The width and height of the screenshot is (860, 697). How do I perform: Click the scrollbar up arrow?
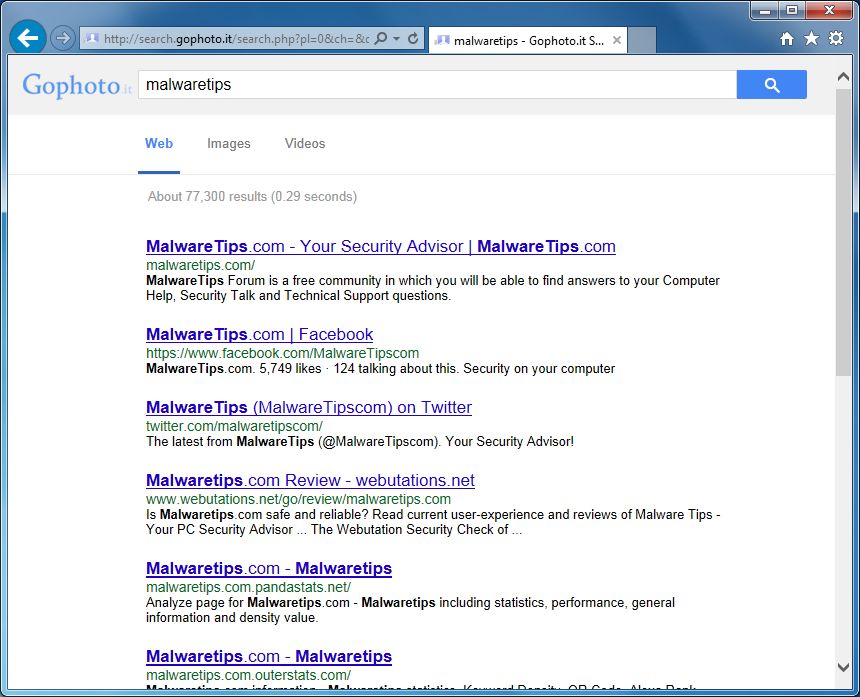(x=844, y=77)
